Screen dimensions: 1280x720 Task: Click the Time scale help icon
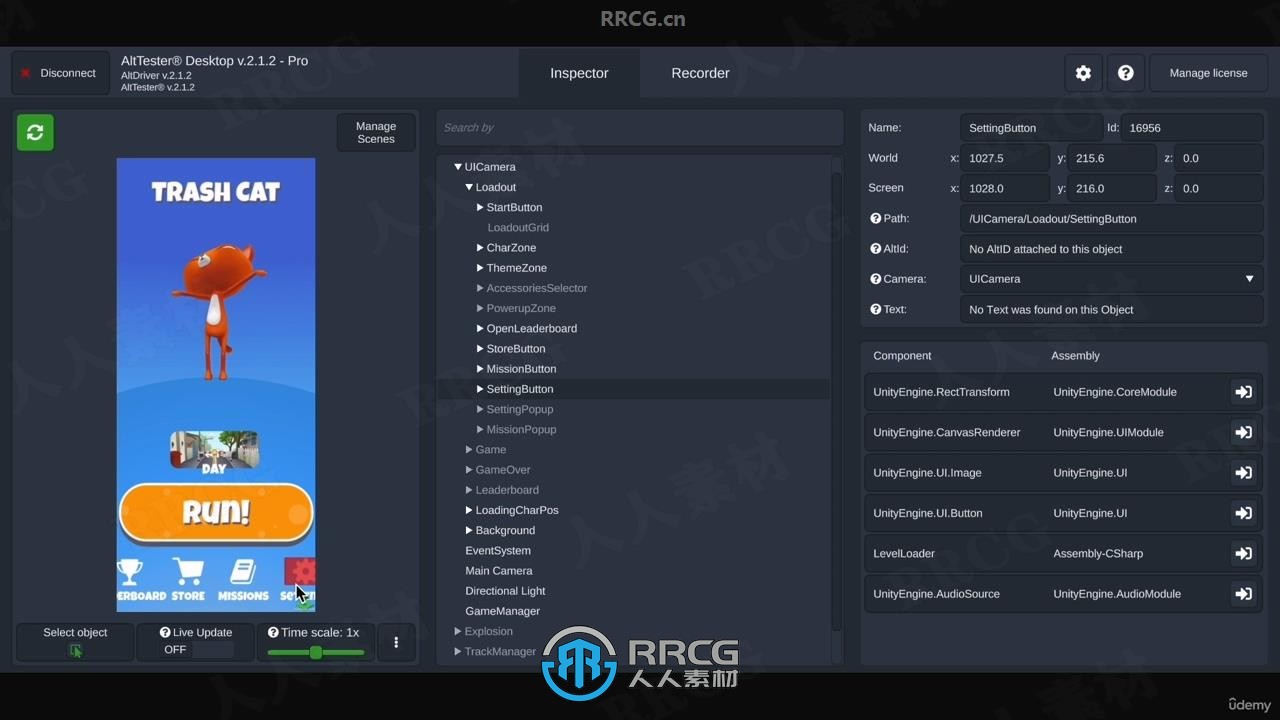[273, 632]
